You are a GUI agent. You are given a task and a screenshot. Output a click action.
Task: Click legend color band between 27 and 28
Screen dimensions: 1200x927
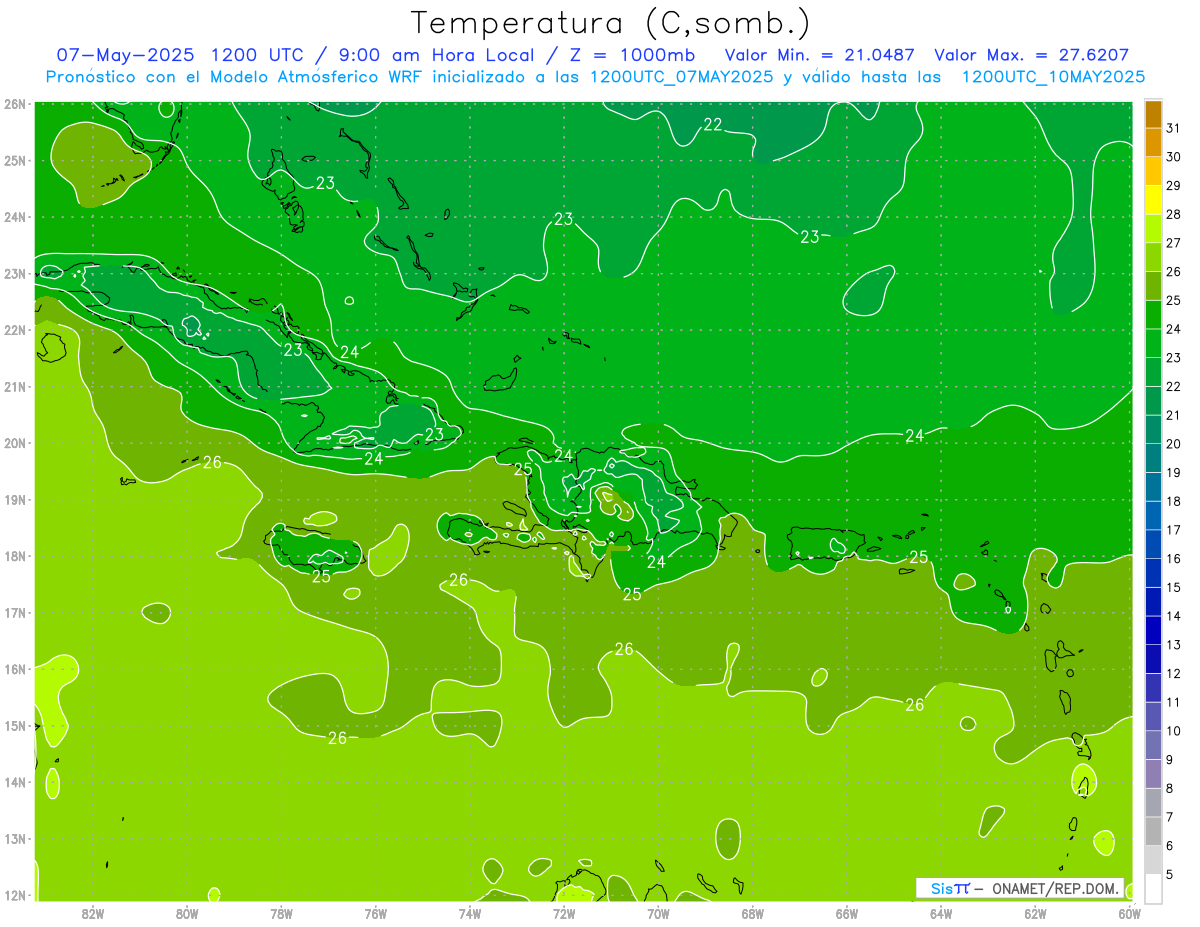(x=1153, y=229)
